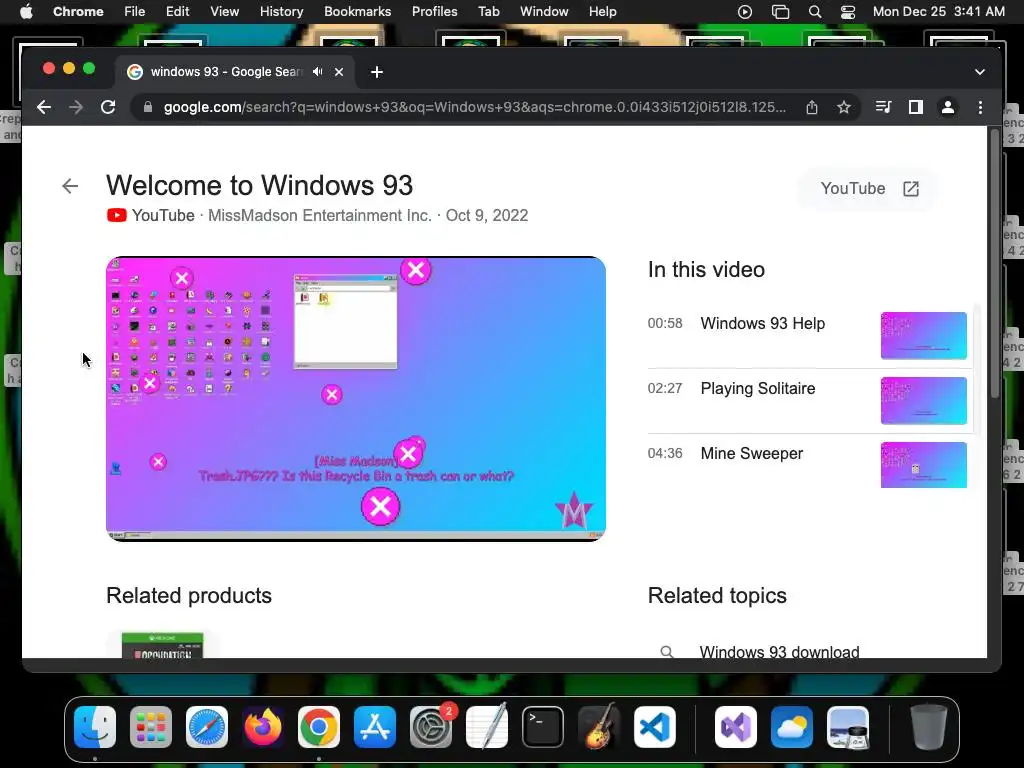Viewport: 1024px width, 768px height.
Task: Open the View menu
Action: (x=224, y=12)
